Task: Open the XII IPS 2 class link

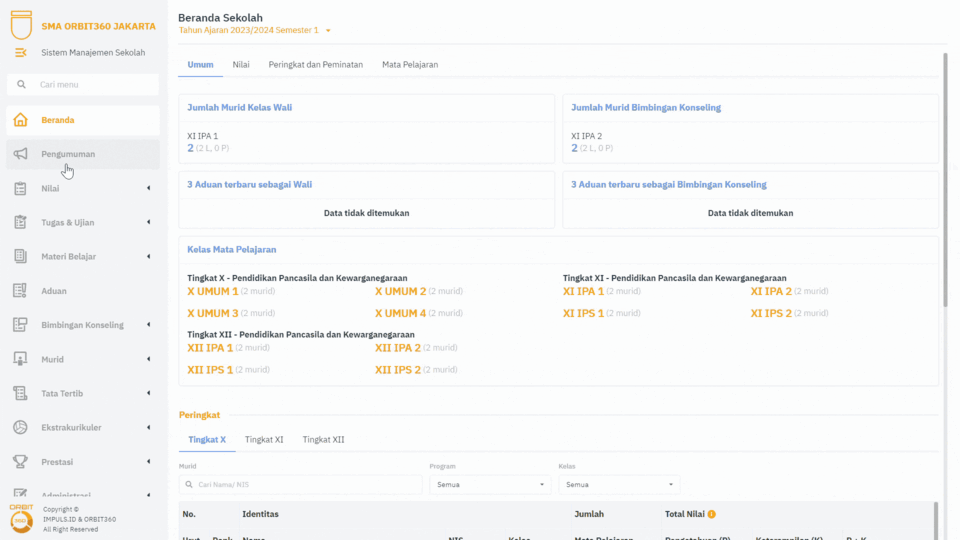Action: coord(397,370)
